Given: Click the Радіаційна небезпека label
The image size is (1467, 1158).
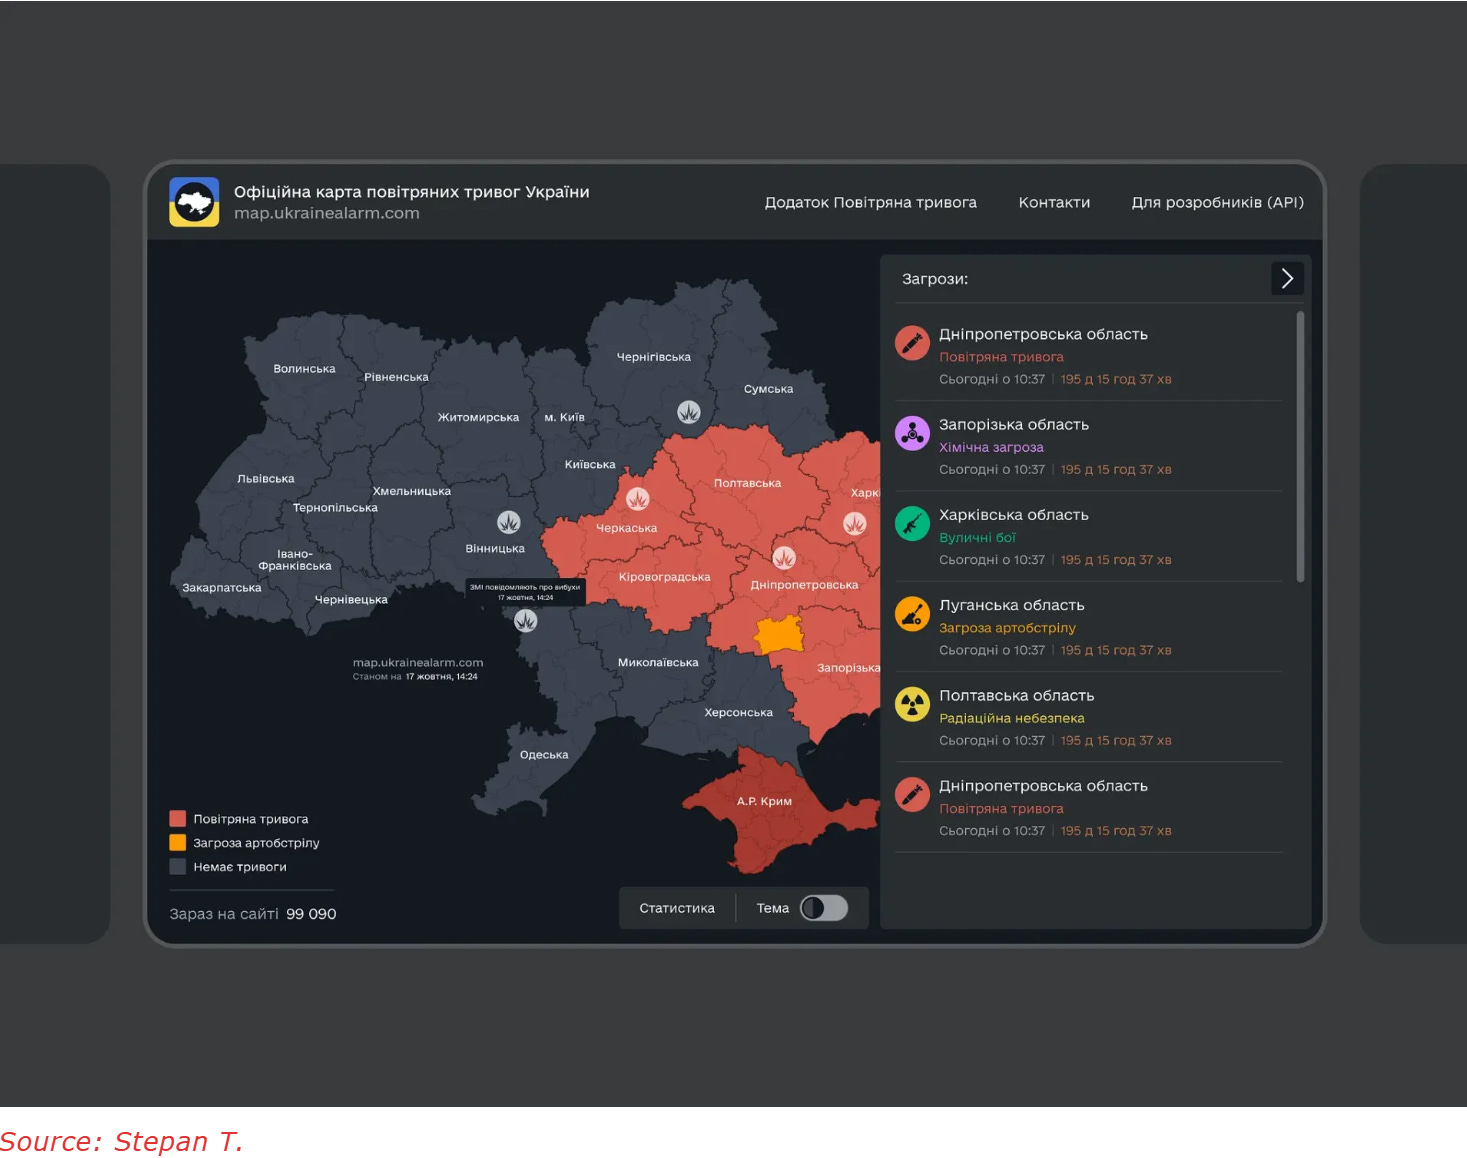Looking at the screenshot, I should 1012,718.
